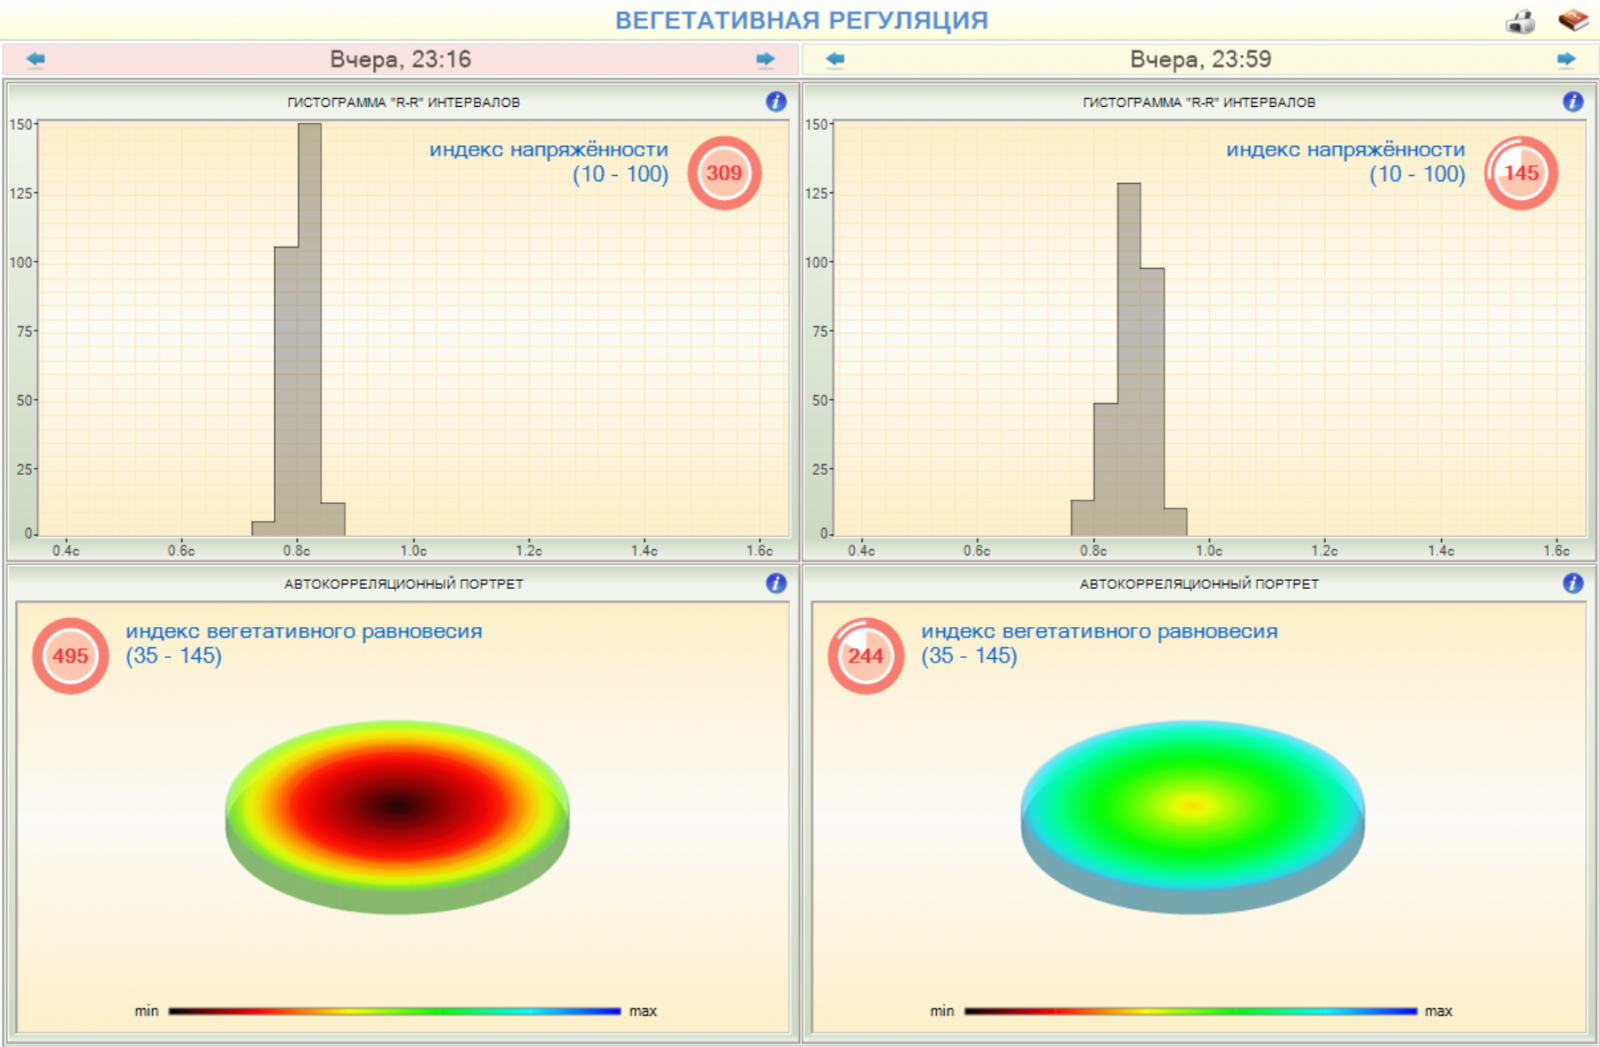Click the right min-max color scale bar
Screen dimensions: 1600x1047
click(1191, 1011)
